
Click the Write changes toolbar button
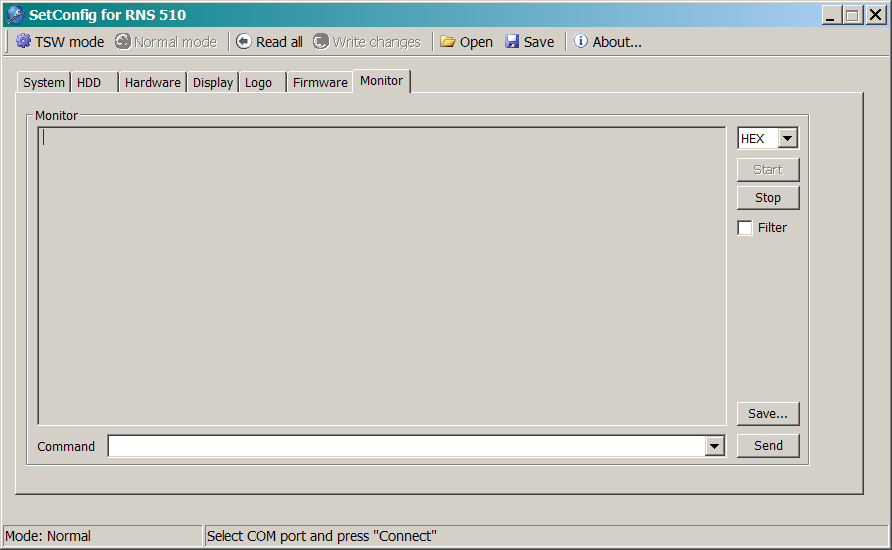tap(366, 42)
